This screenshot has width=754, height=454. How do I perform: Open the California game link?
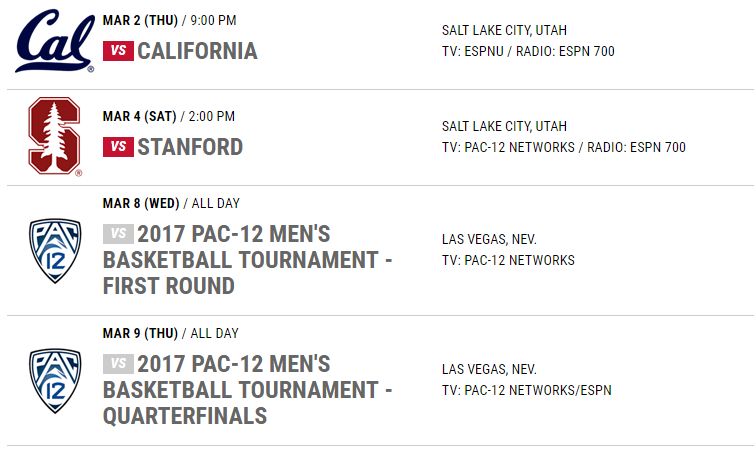coord(197,51)
